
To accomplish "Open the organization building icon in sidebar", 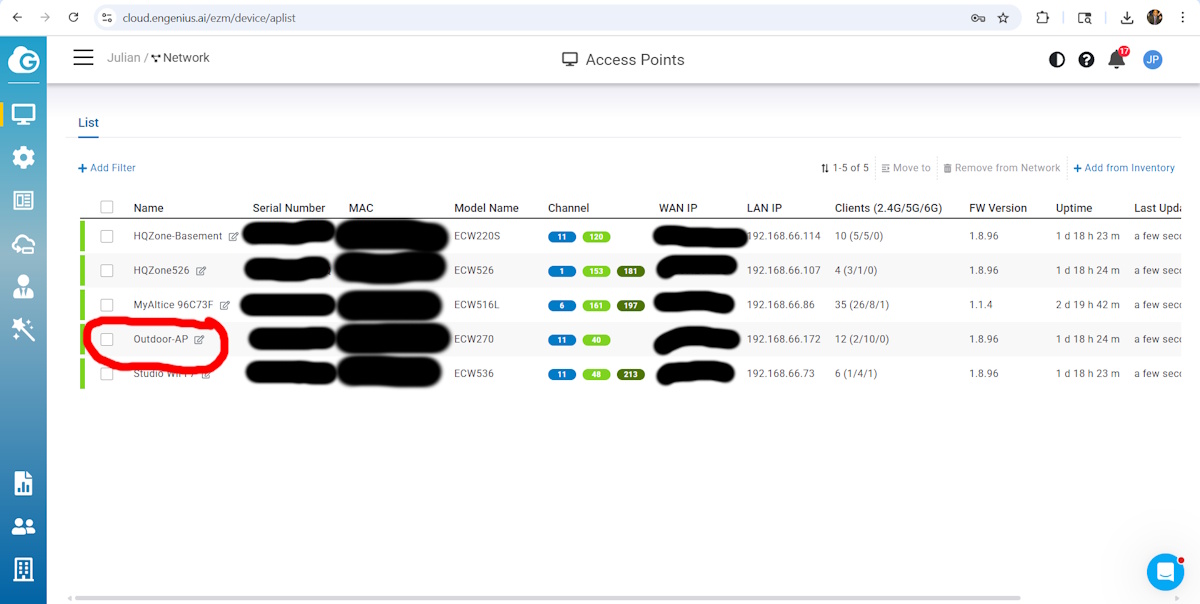I will point(23,569).
